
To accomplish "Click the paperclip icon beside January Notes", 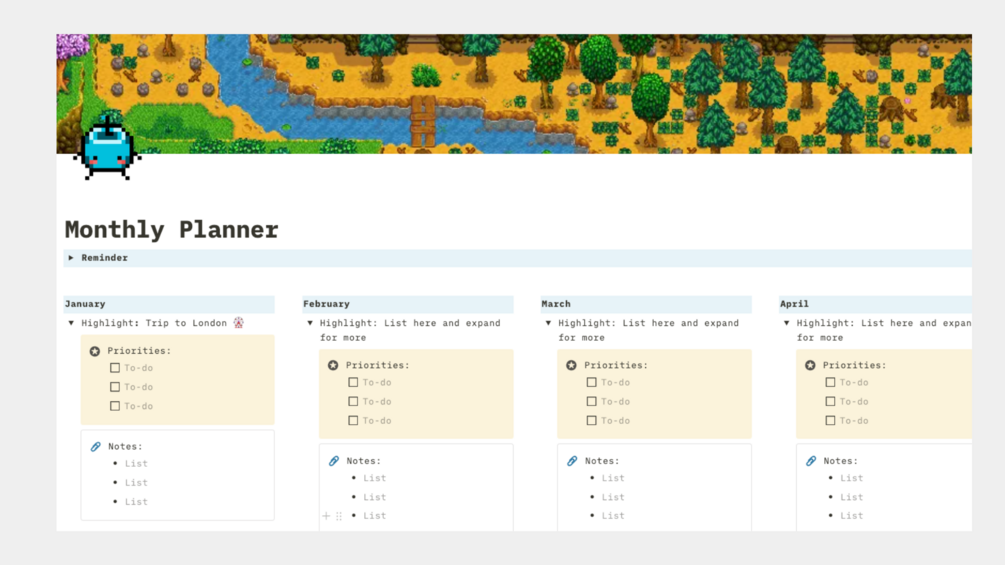I will coord(96,446).
